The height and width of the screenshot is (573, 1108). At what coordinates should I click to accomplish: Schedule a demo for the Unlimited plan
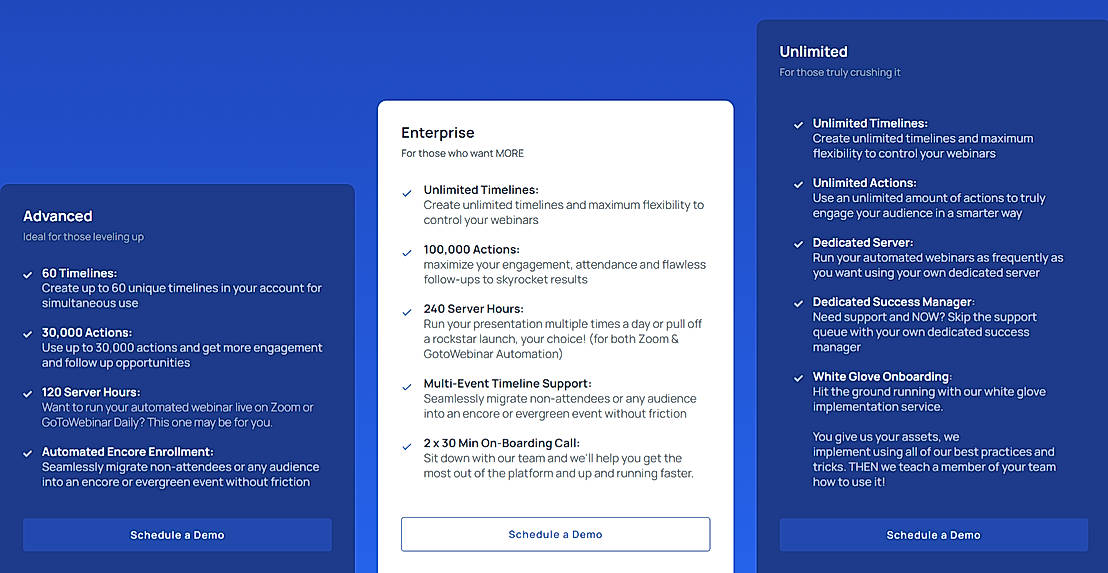pos(933,535)
